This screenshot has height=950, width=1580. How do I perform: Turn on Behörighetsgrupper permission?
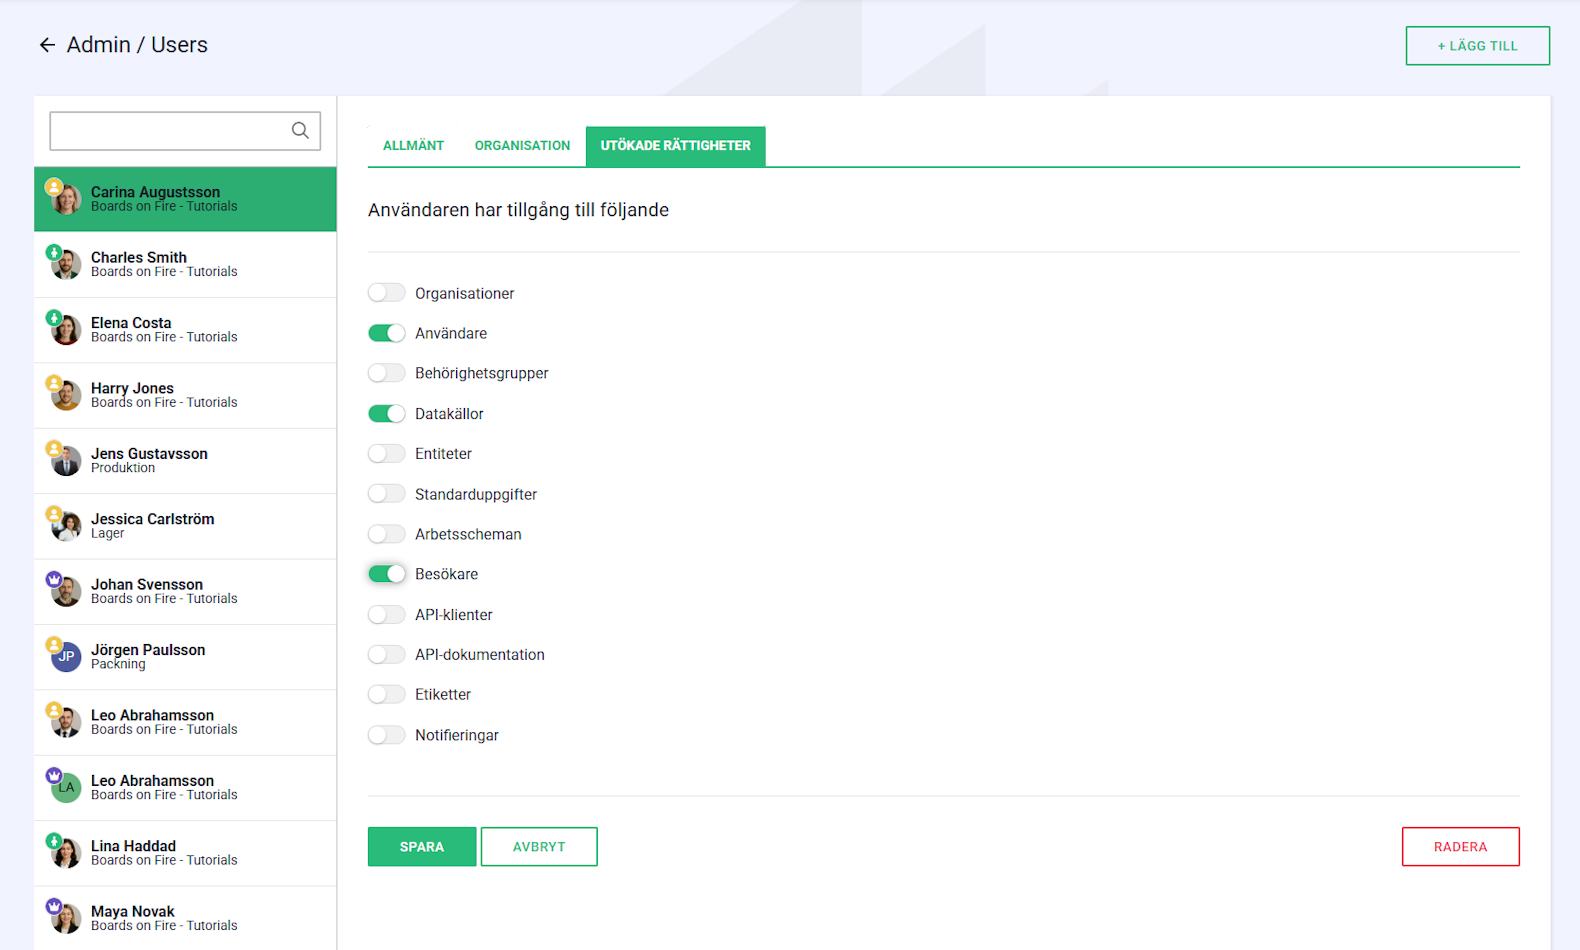[x=386, y=373]
